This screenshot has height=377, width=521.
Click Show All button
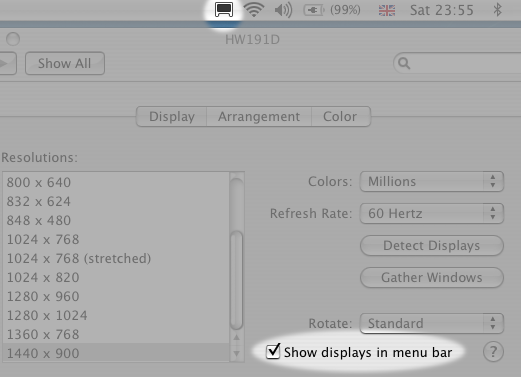point(65,63)
